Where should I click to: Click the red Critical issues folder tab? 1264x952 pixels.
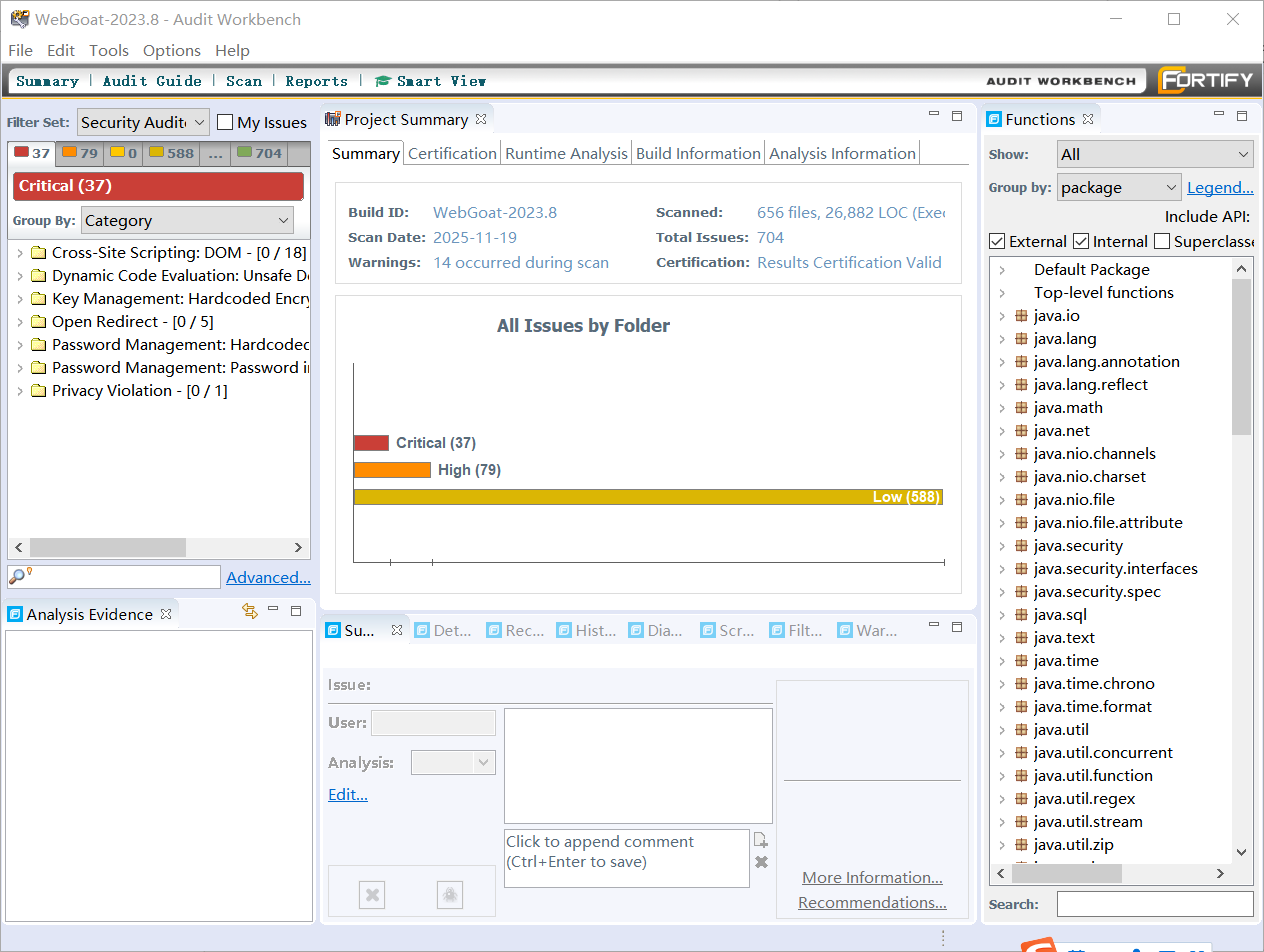click(x=31, y=154)
